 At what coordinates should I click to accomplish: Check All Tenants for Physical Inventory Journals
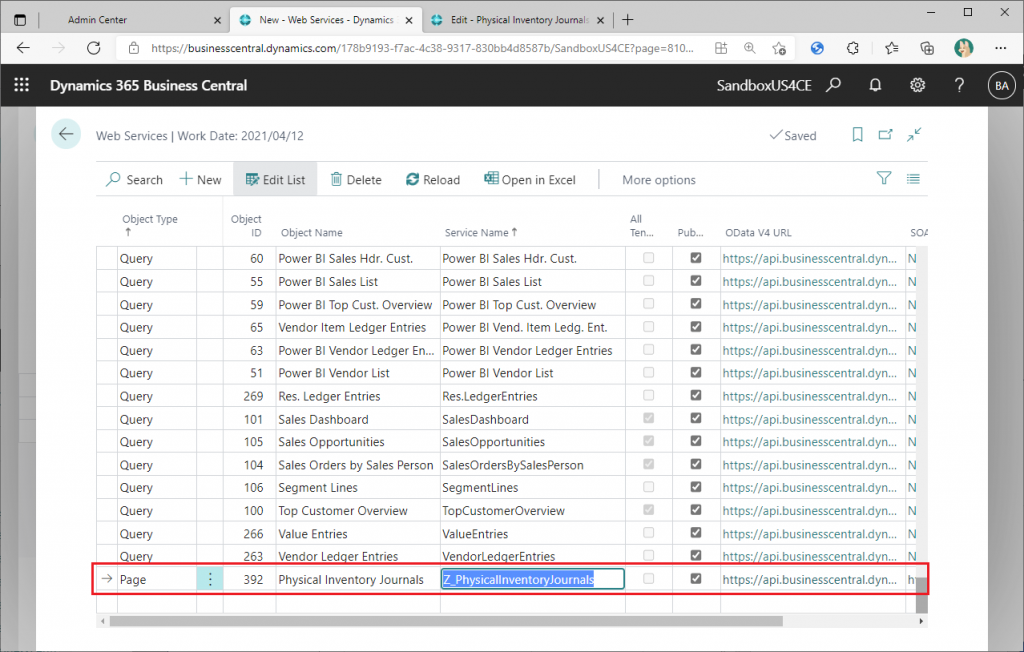click(x=648, y=578)
